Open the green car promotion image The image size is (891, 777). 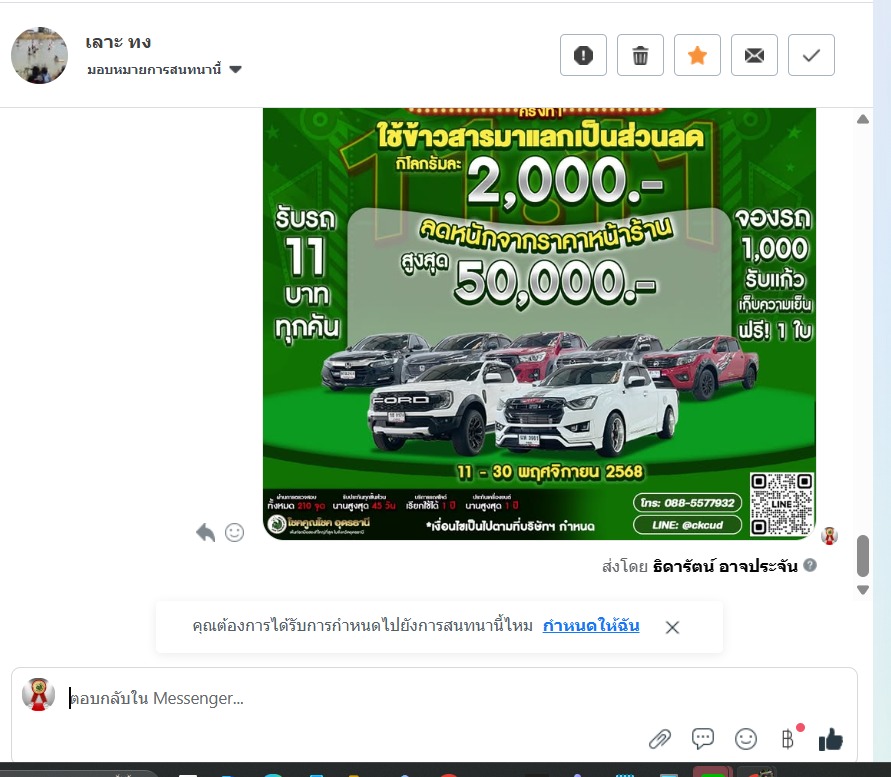pyautogui.click(x=539, y=323)
